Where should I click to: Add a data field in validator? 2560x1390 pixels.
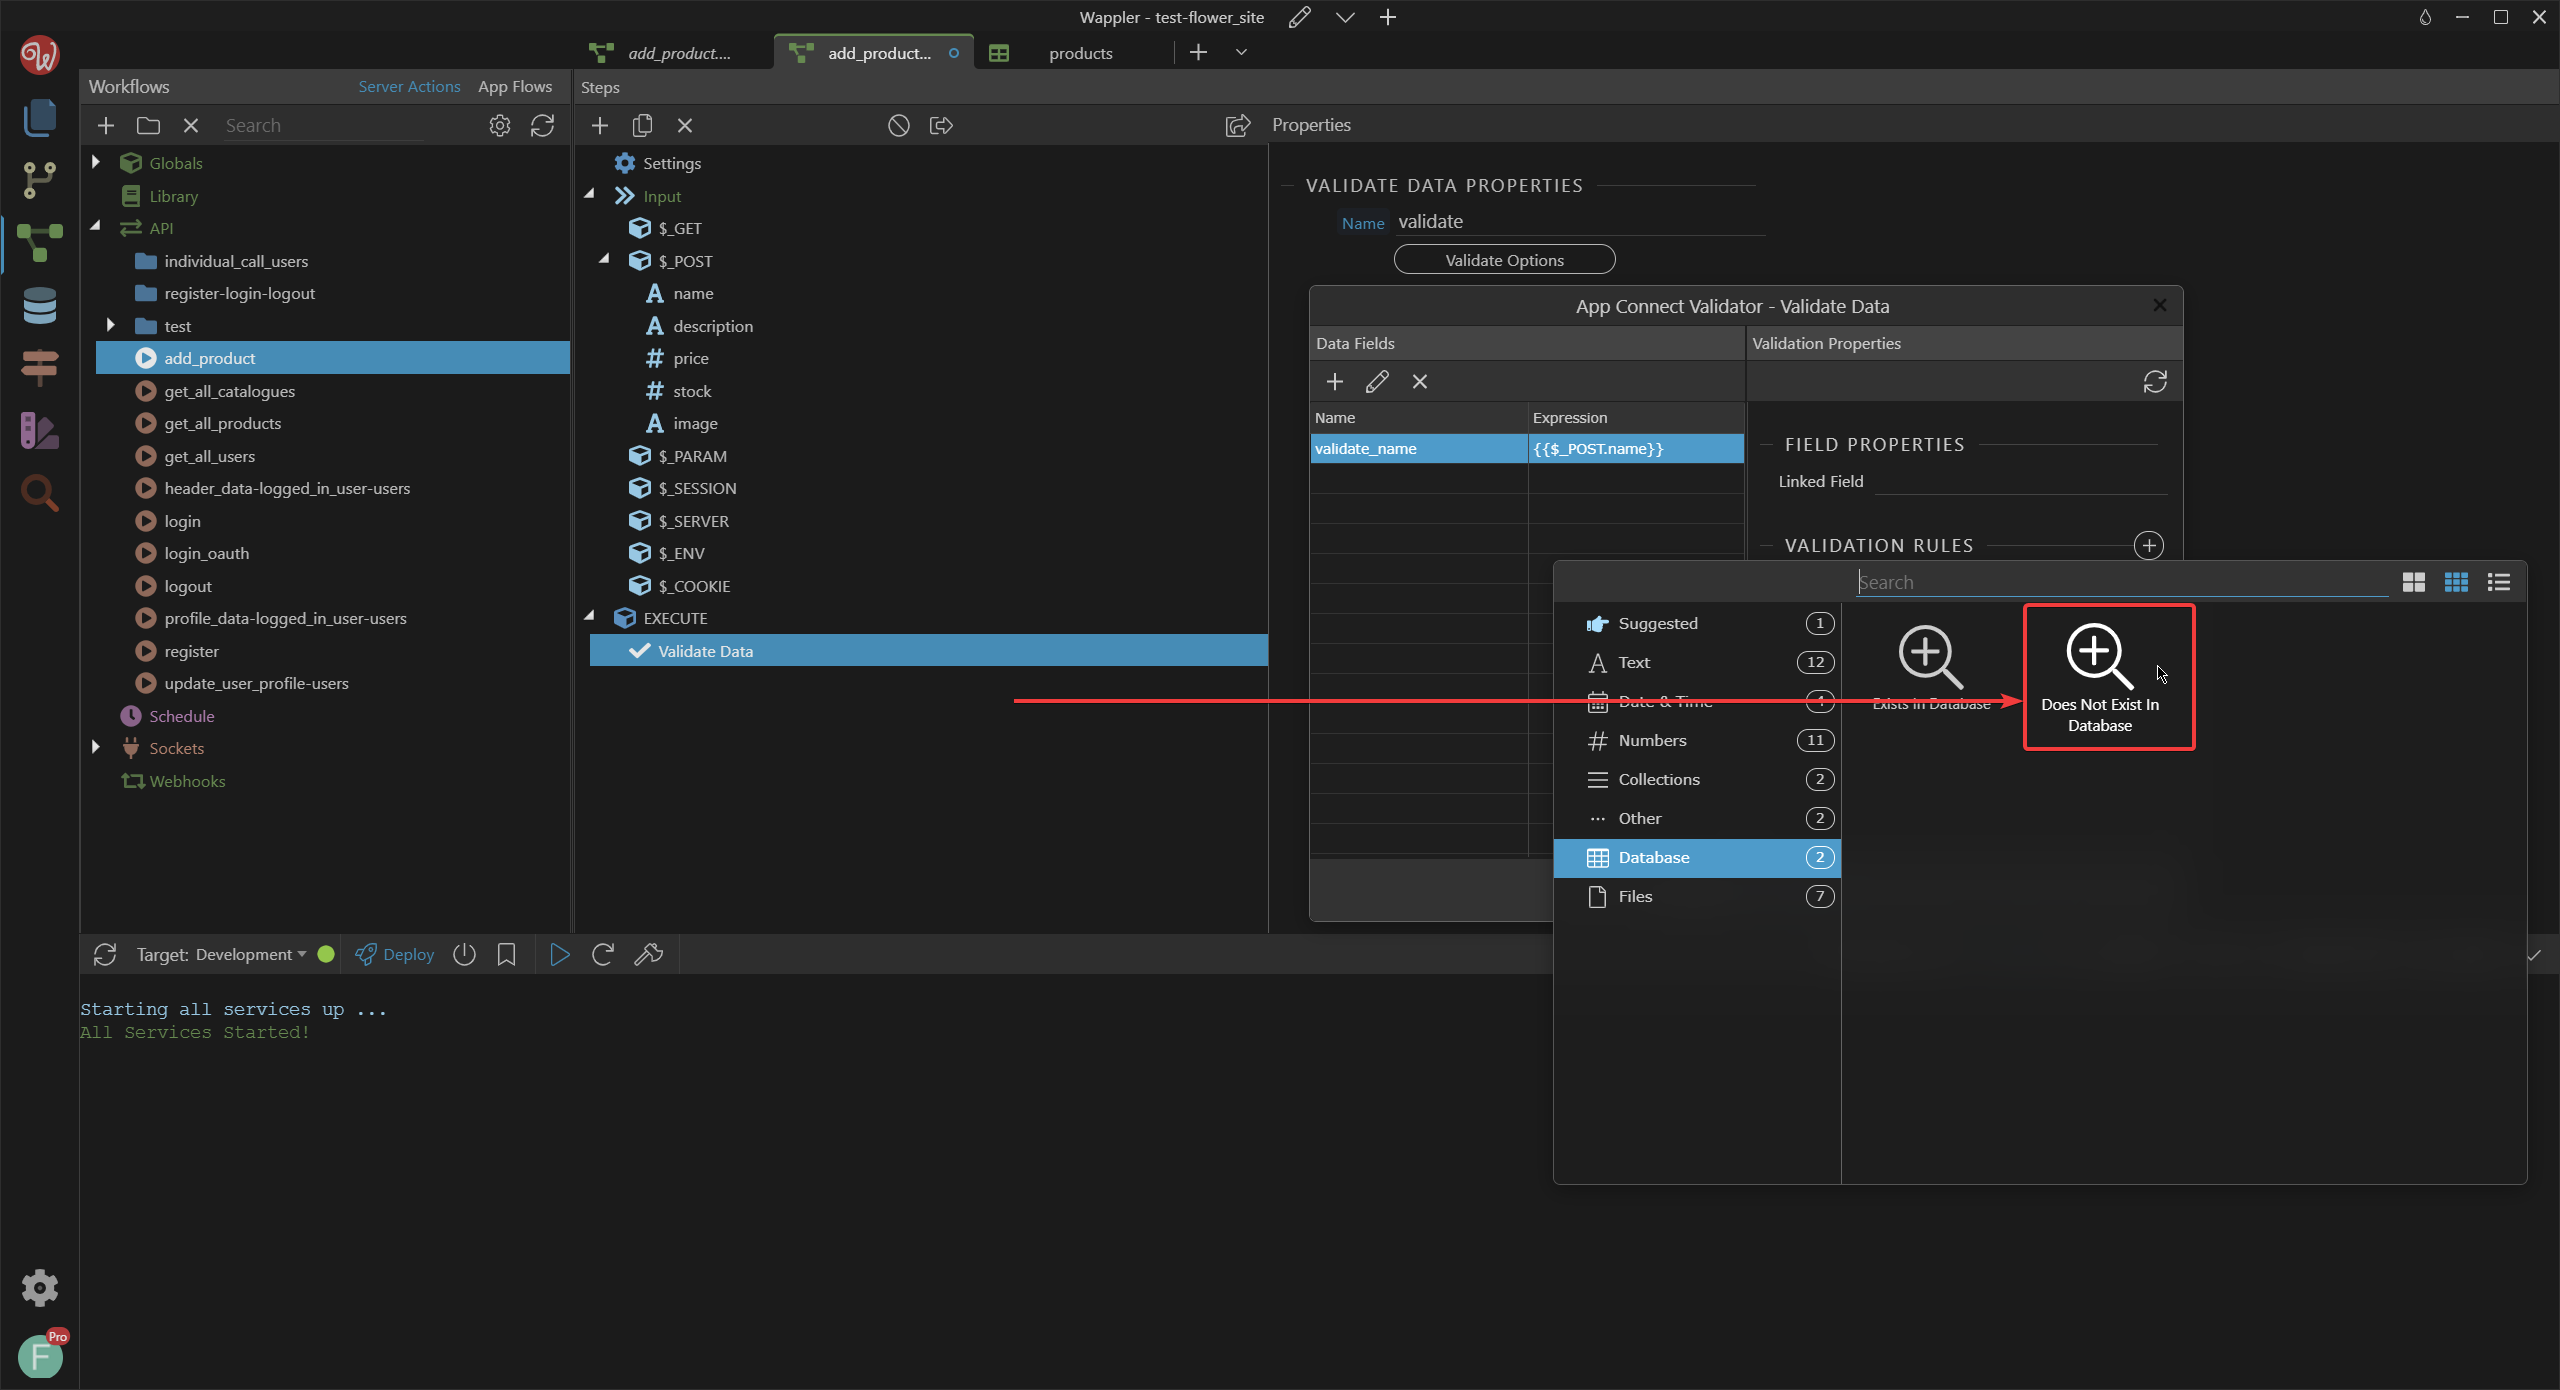pos(1335,381)
